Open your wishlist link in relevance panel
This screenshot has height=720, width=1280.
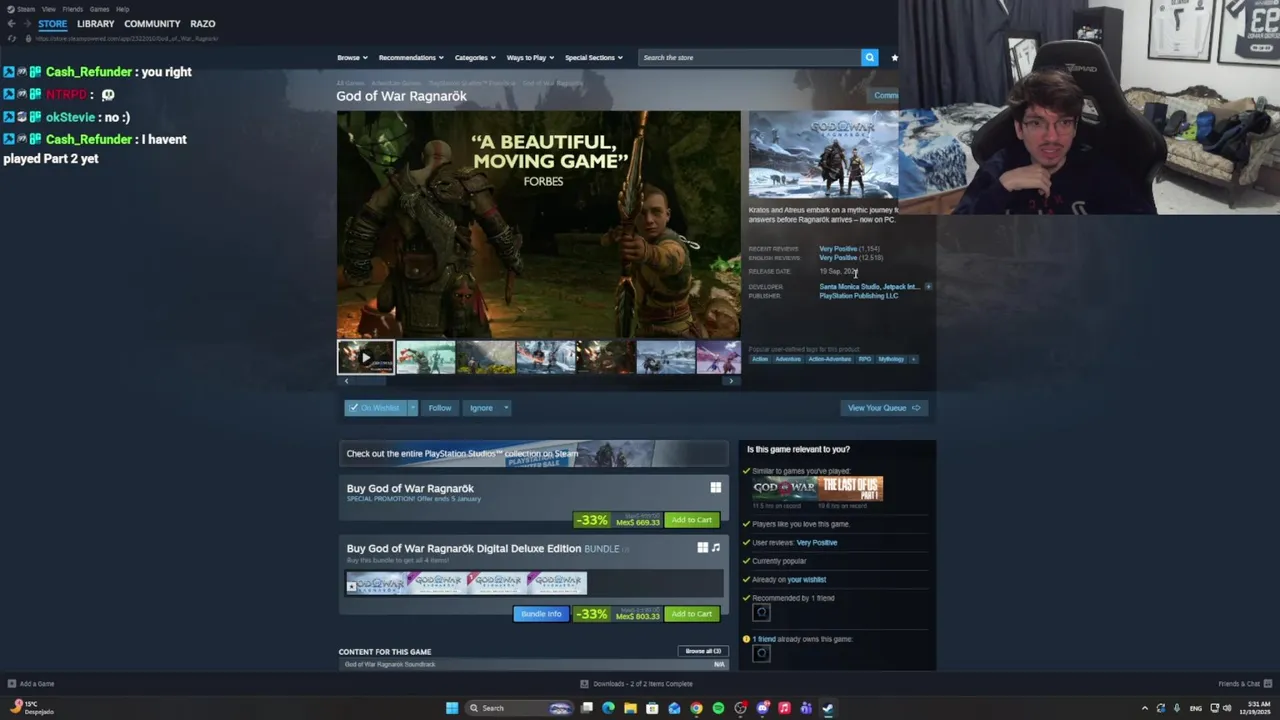click(806, 580)
